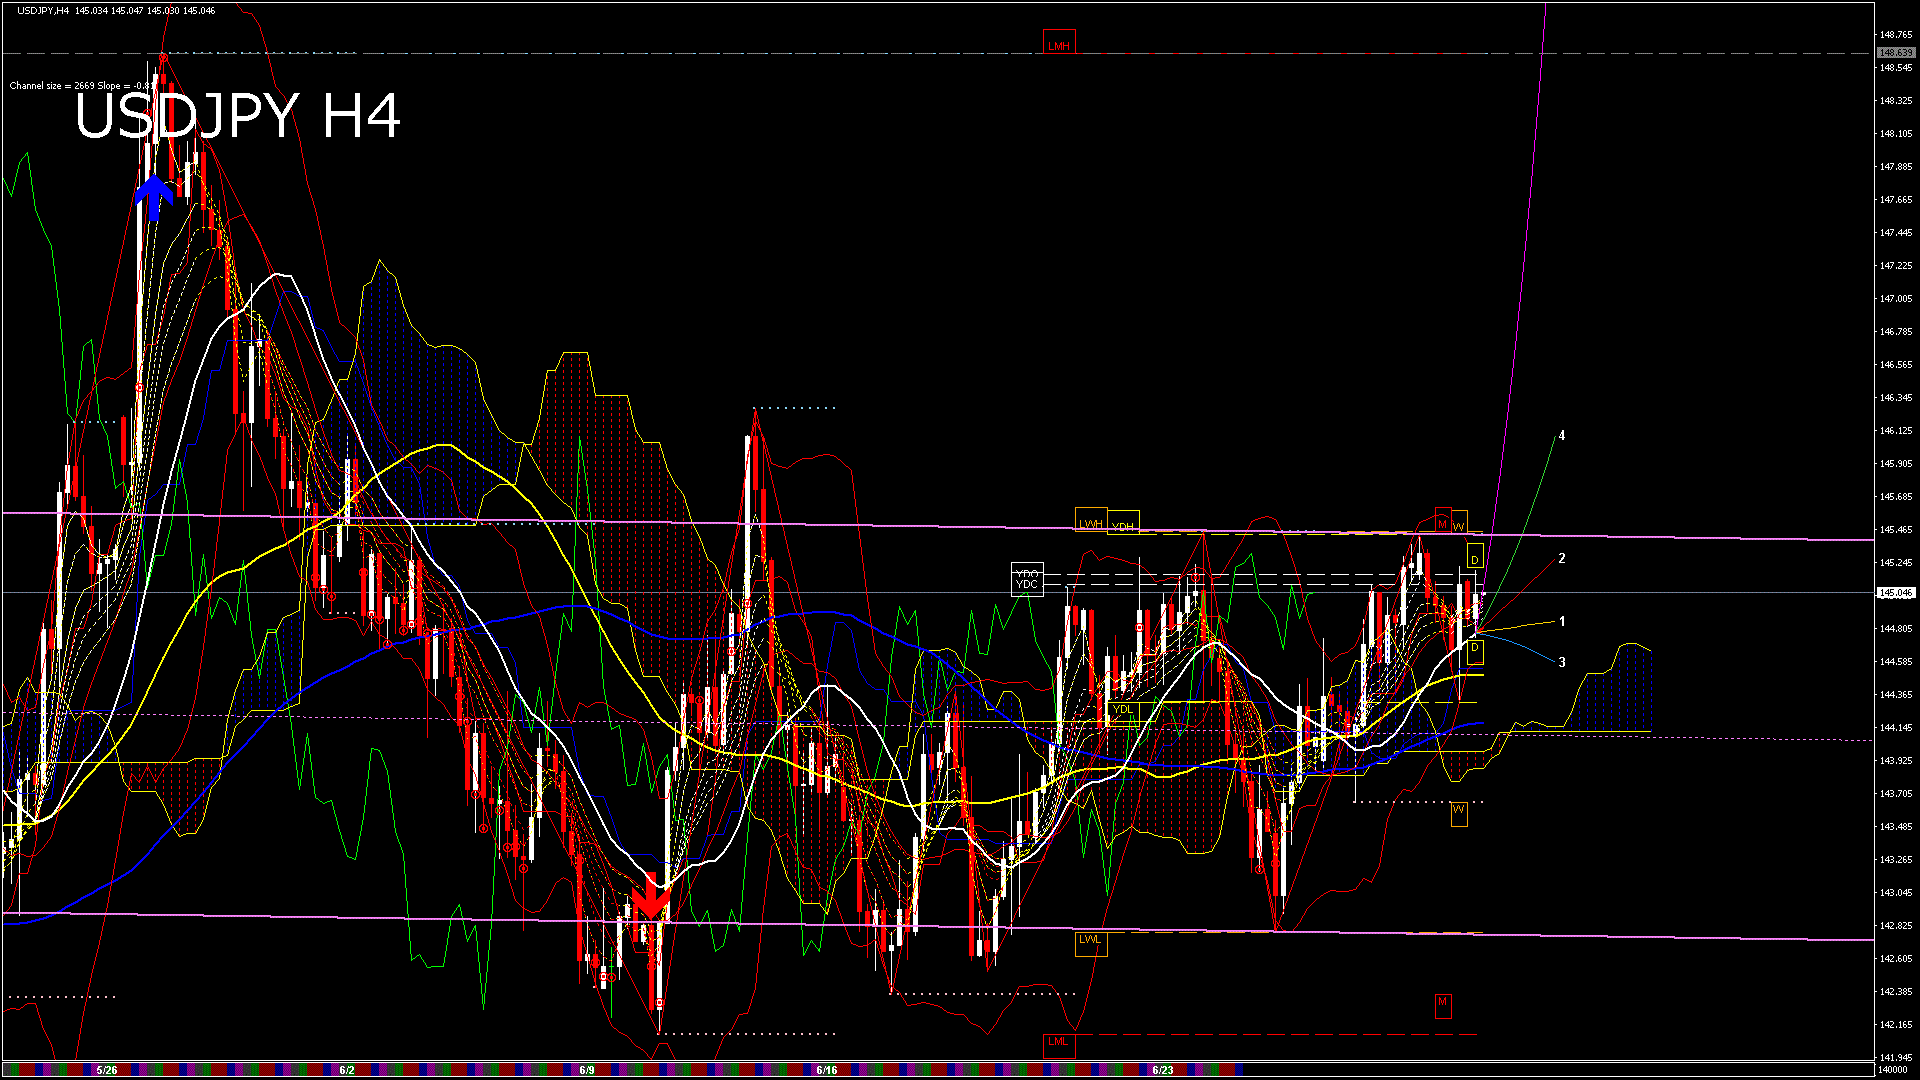Click 144.145 on the price scale
1920x1080 pixels.
tap(1896, 728)
